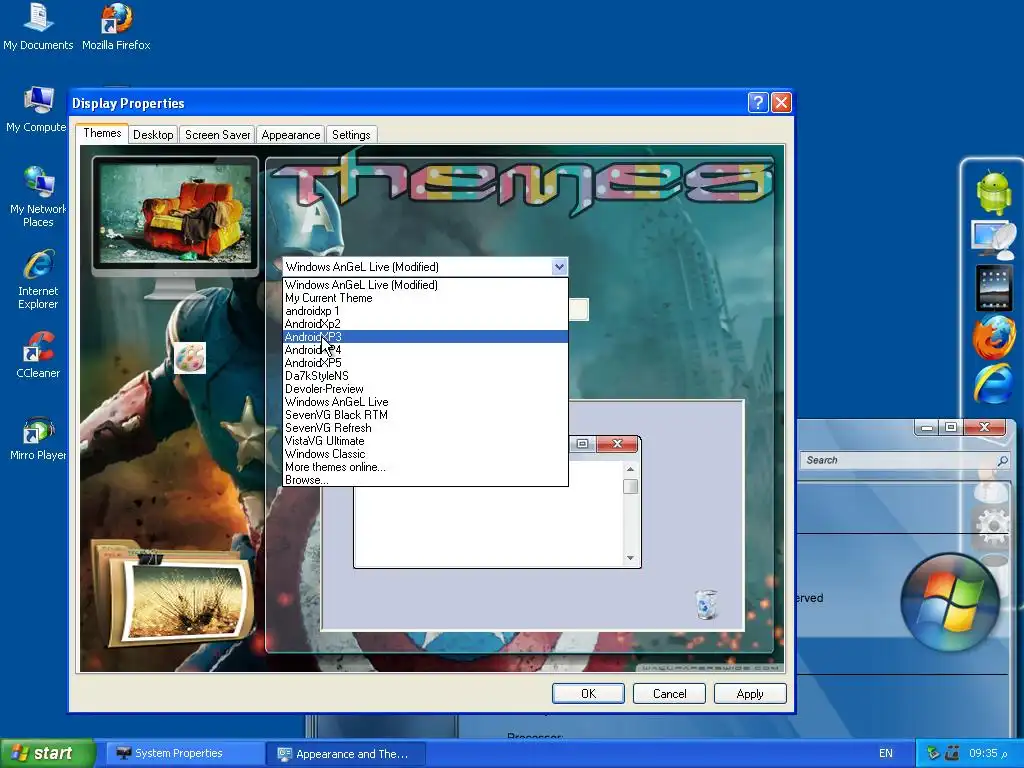Screen dimensions: 1024x768
Task: Select Devoler-Preview theme
Action: point(425,389)
